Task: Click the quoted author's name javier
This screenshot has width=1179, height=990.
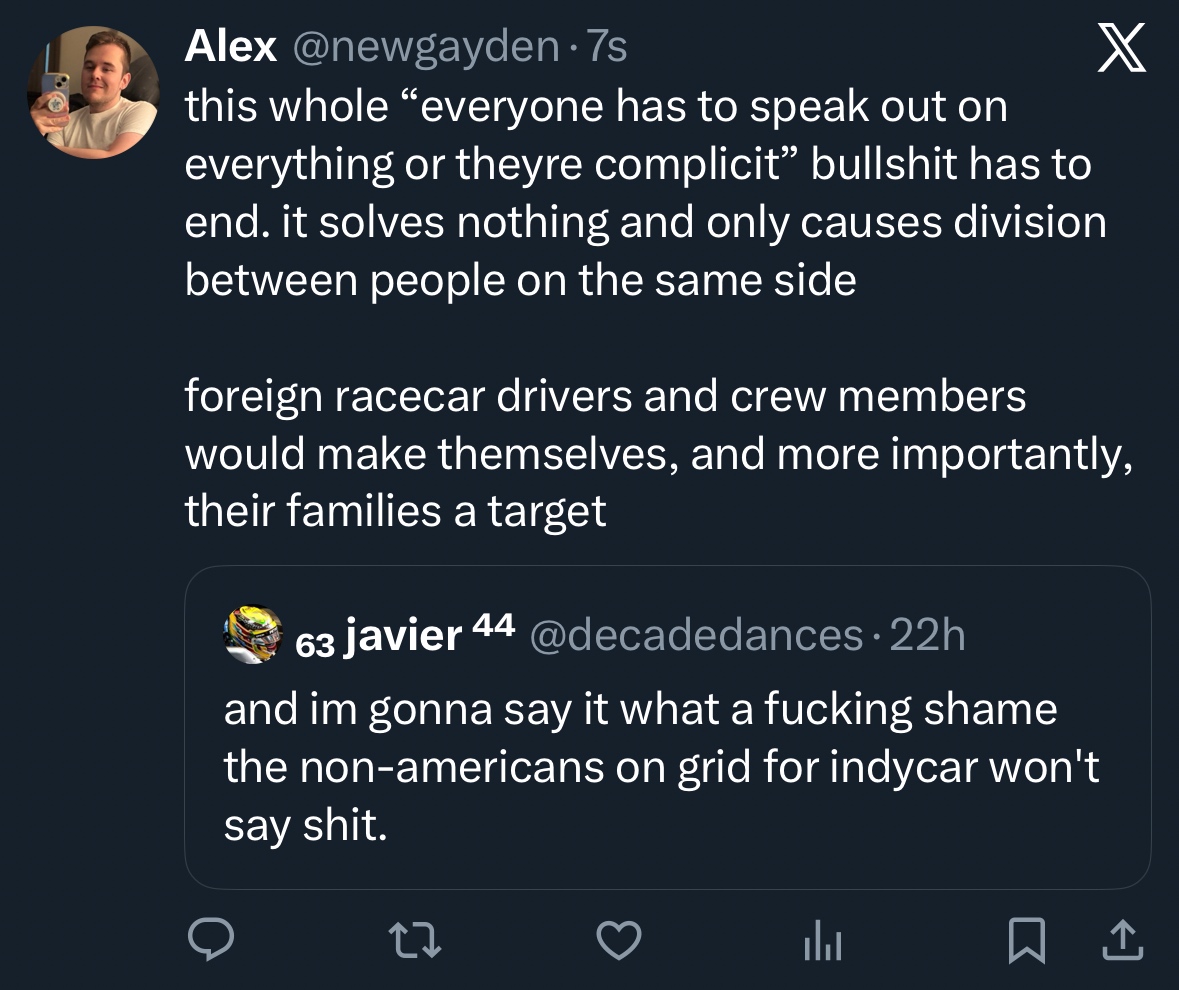Action: coord(403,635)
